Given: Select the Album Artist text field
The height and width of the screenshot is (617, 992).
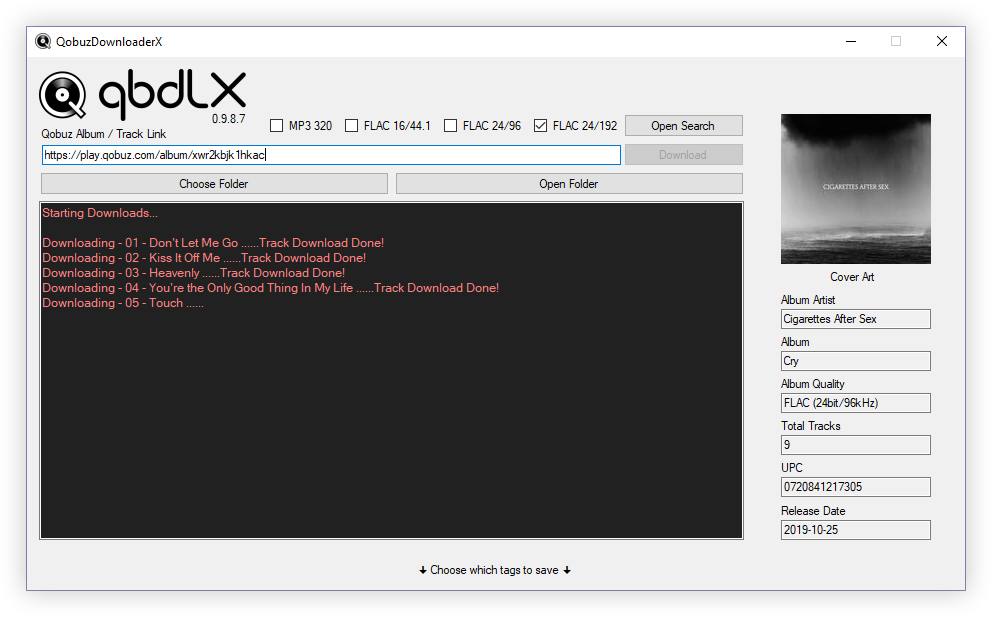Looking at the screenshot, I should (x=855, y=319).
